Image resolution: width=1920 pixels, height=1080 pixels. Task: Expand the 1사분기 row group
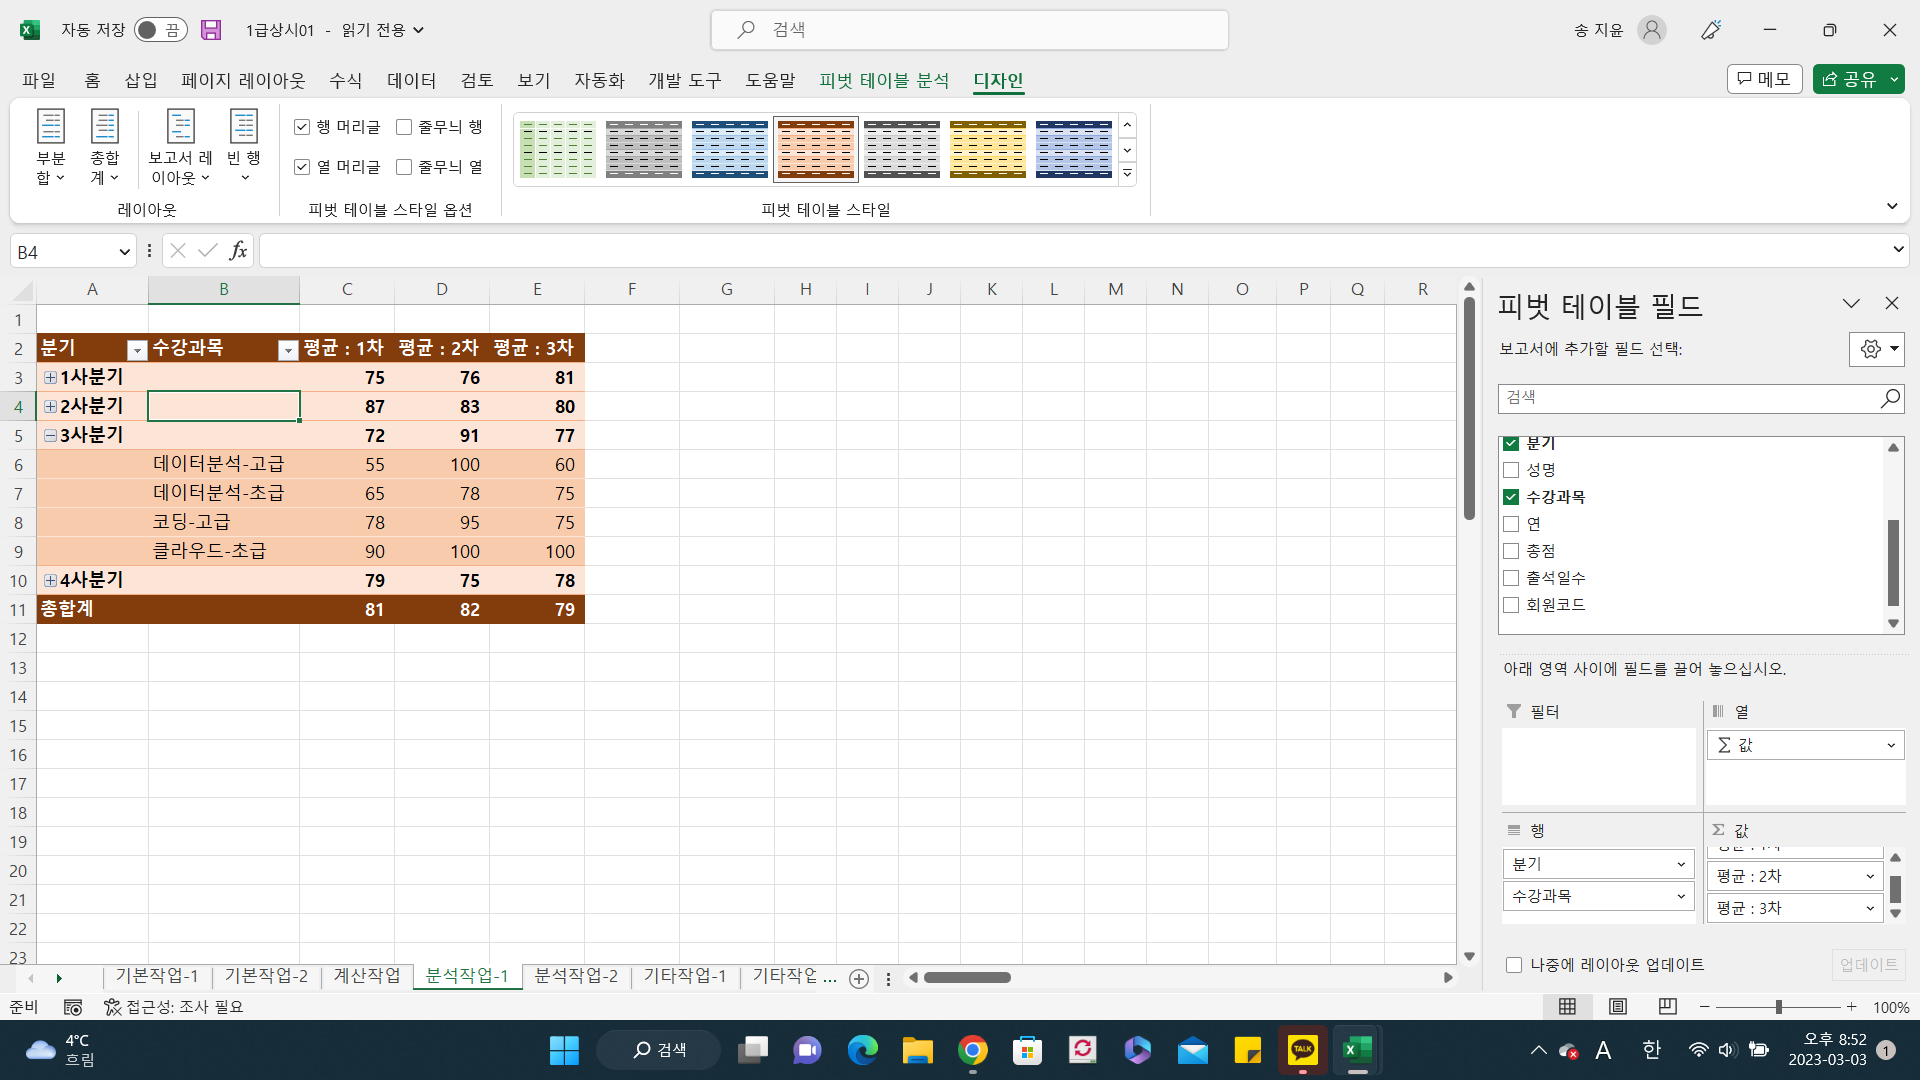pyautogui.click(x=50, y=378)
